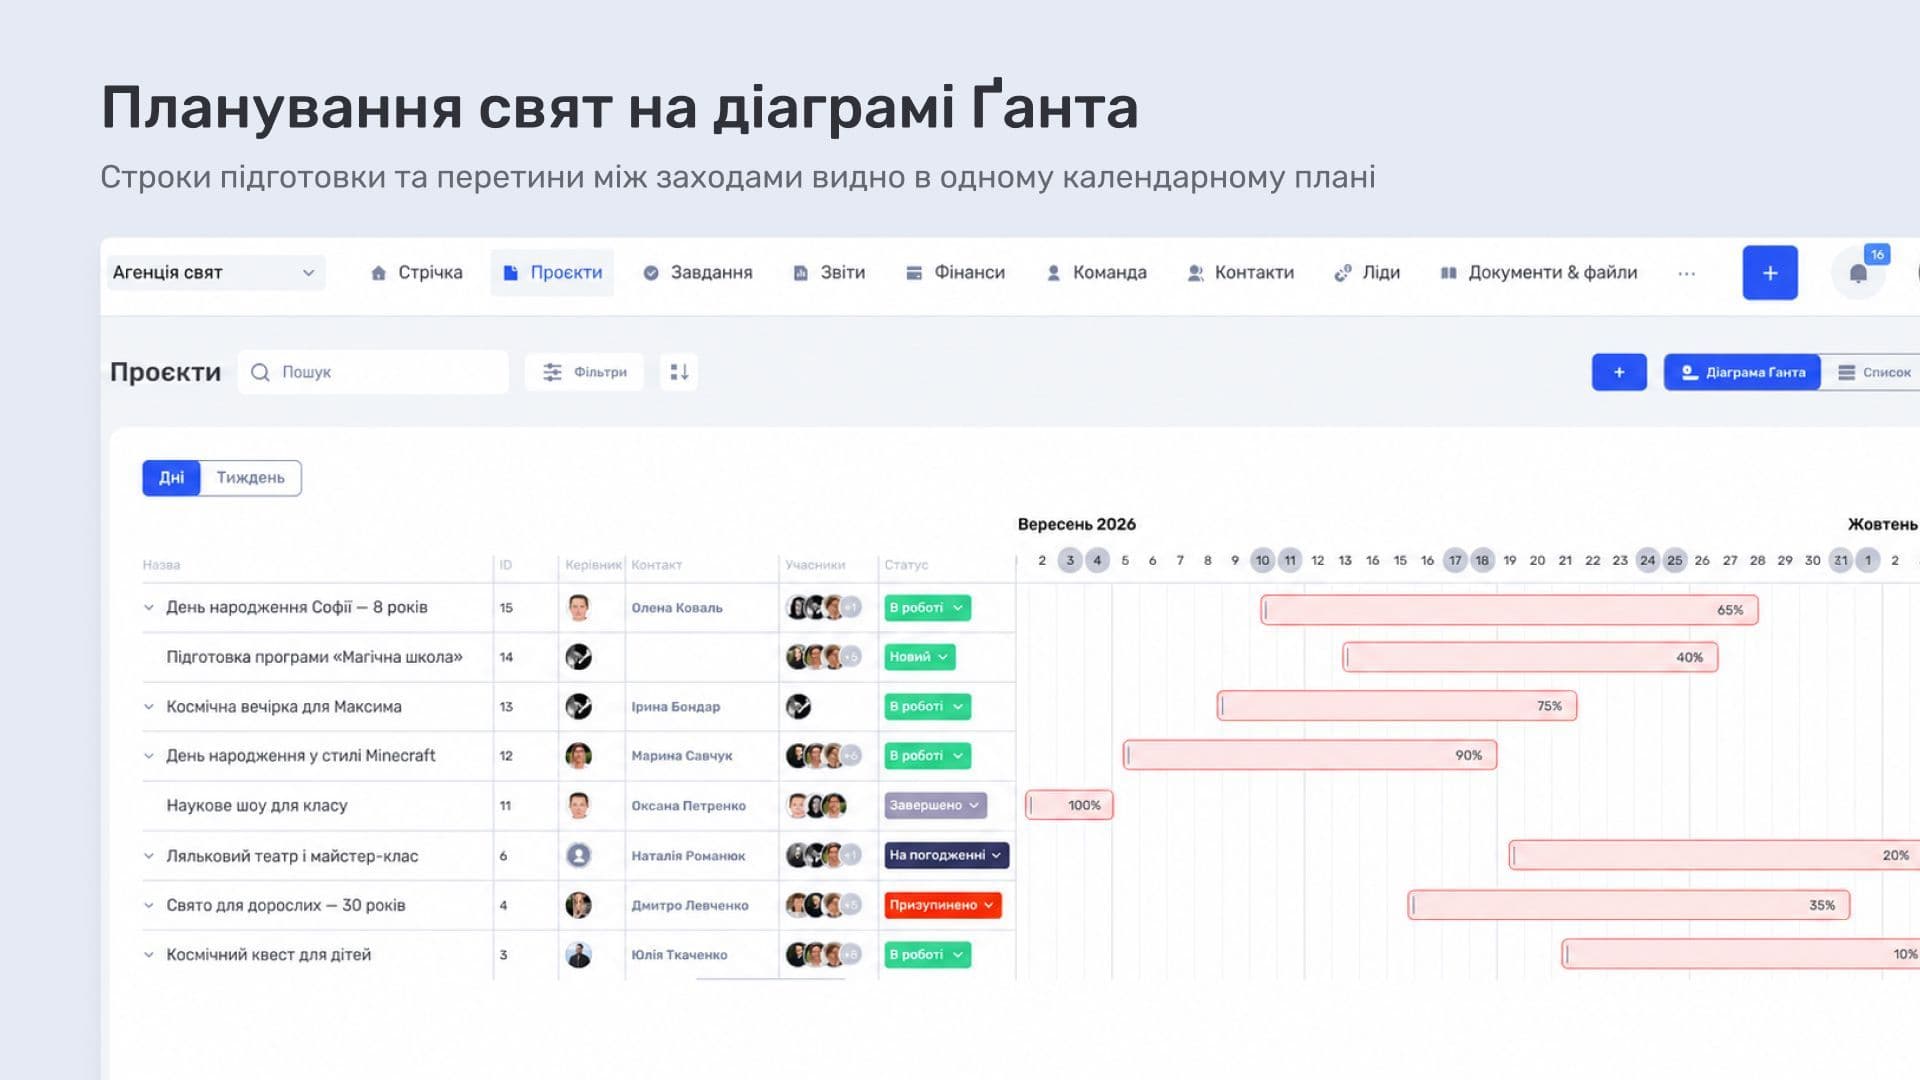Image resolution: width=1920 pixels, height=1080 pixels.
Task: Focus the Пошук search field
Action: pos(373,372)
